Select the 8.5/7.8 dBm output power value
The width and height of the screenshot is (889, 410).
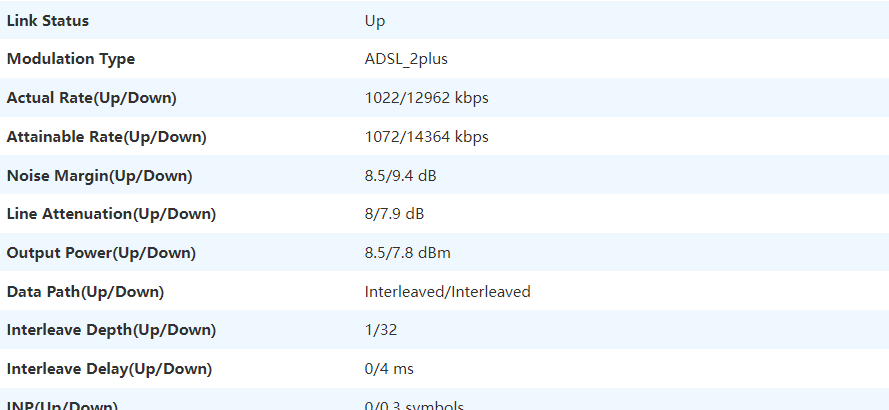click(408, 253)
